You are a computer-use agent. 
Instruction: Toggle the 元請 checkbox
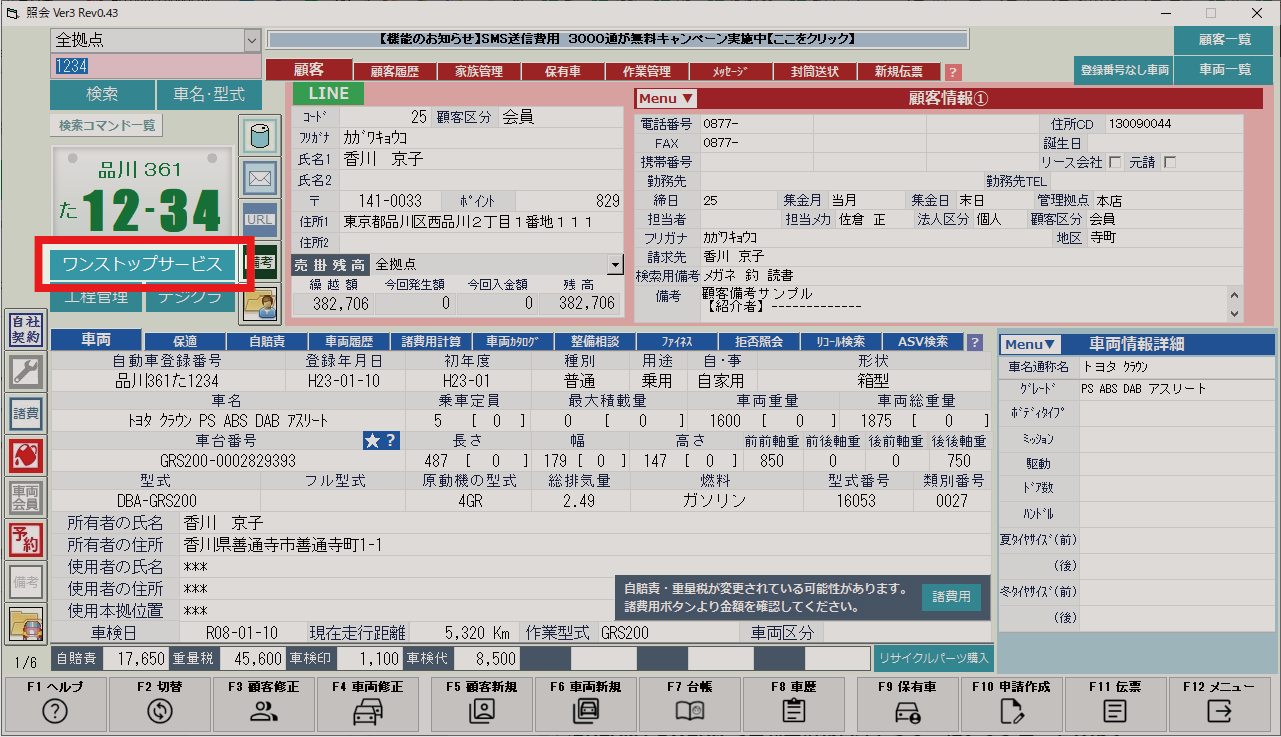pyautogui.click(x=1169, y=162)
